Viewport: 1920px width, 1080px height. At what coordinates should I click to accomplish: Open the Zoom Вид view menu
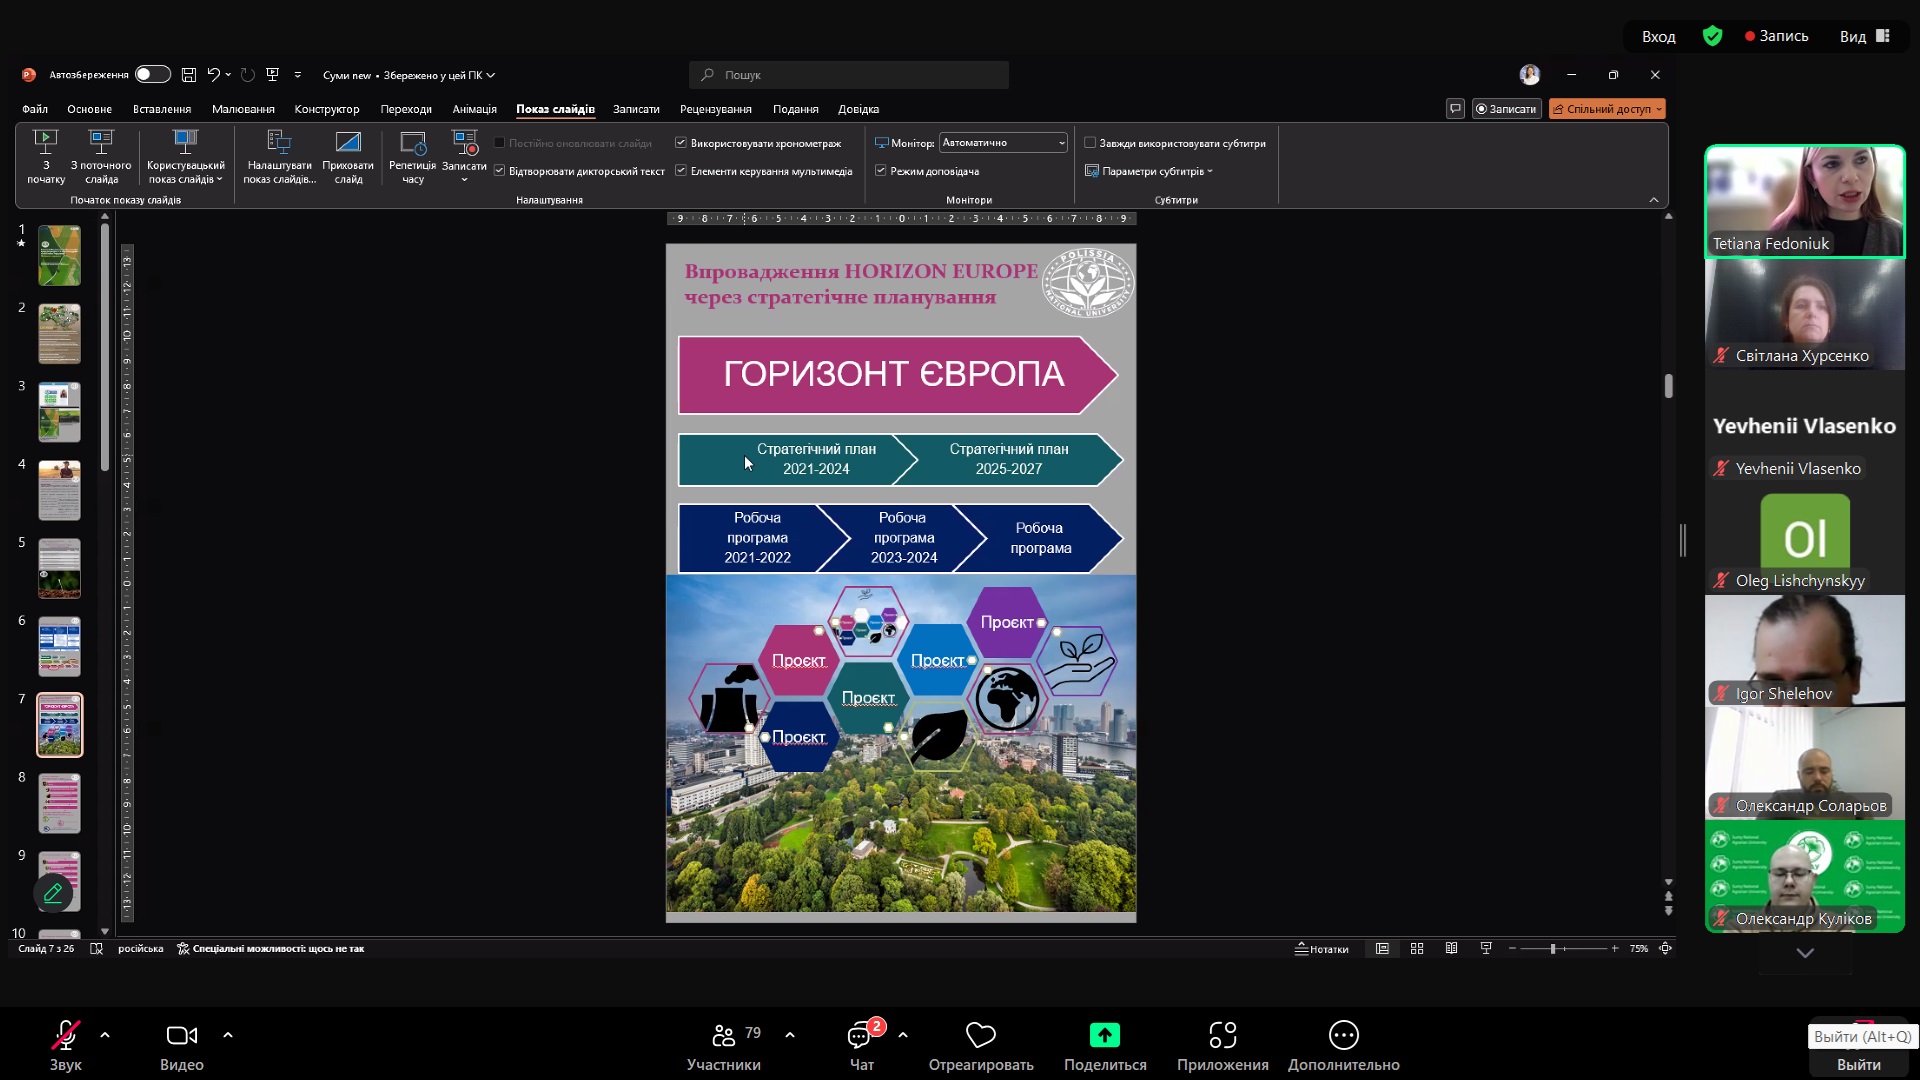(1864, 36)
